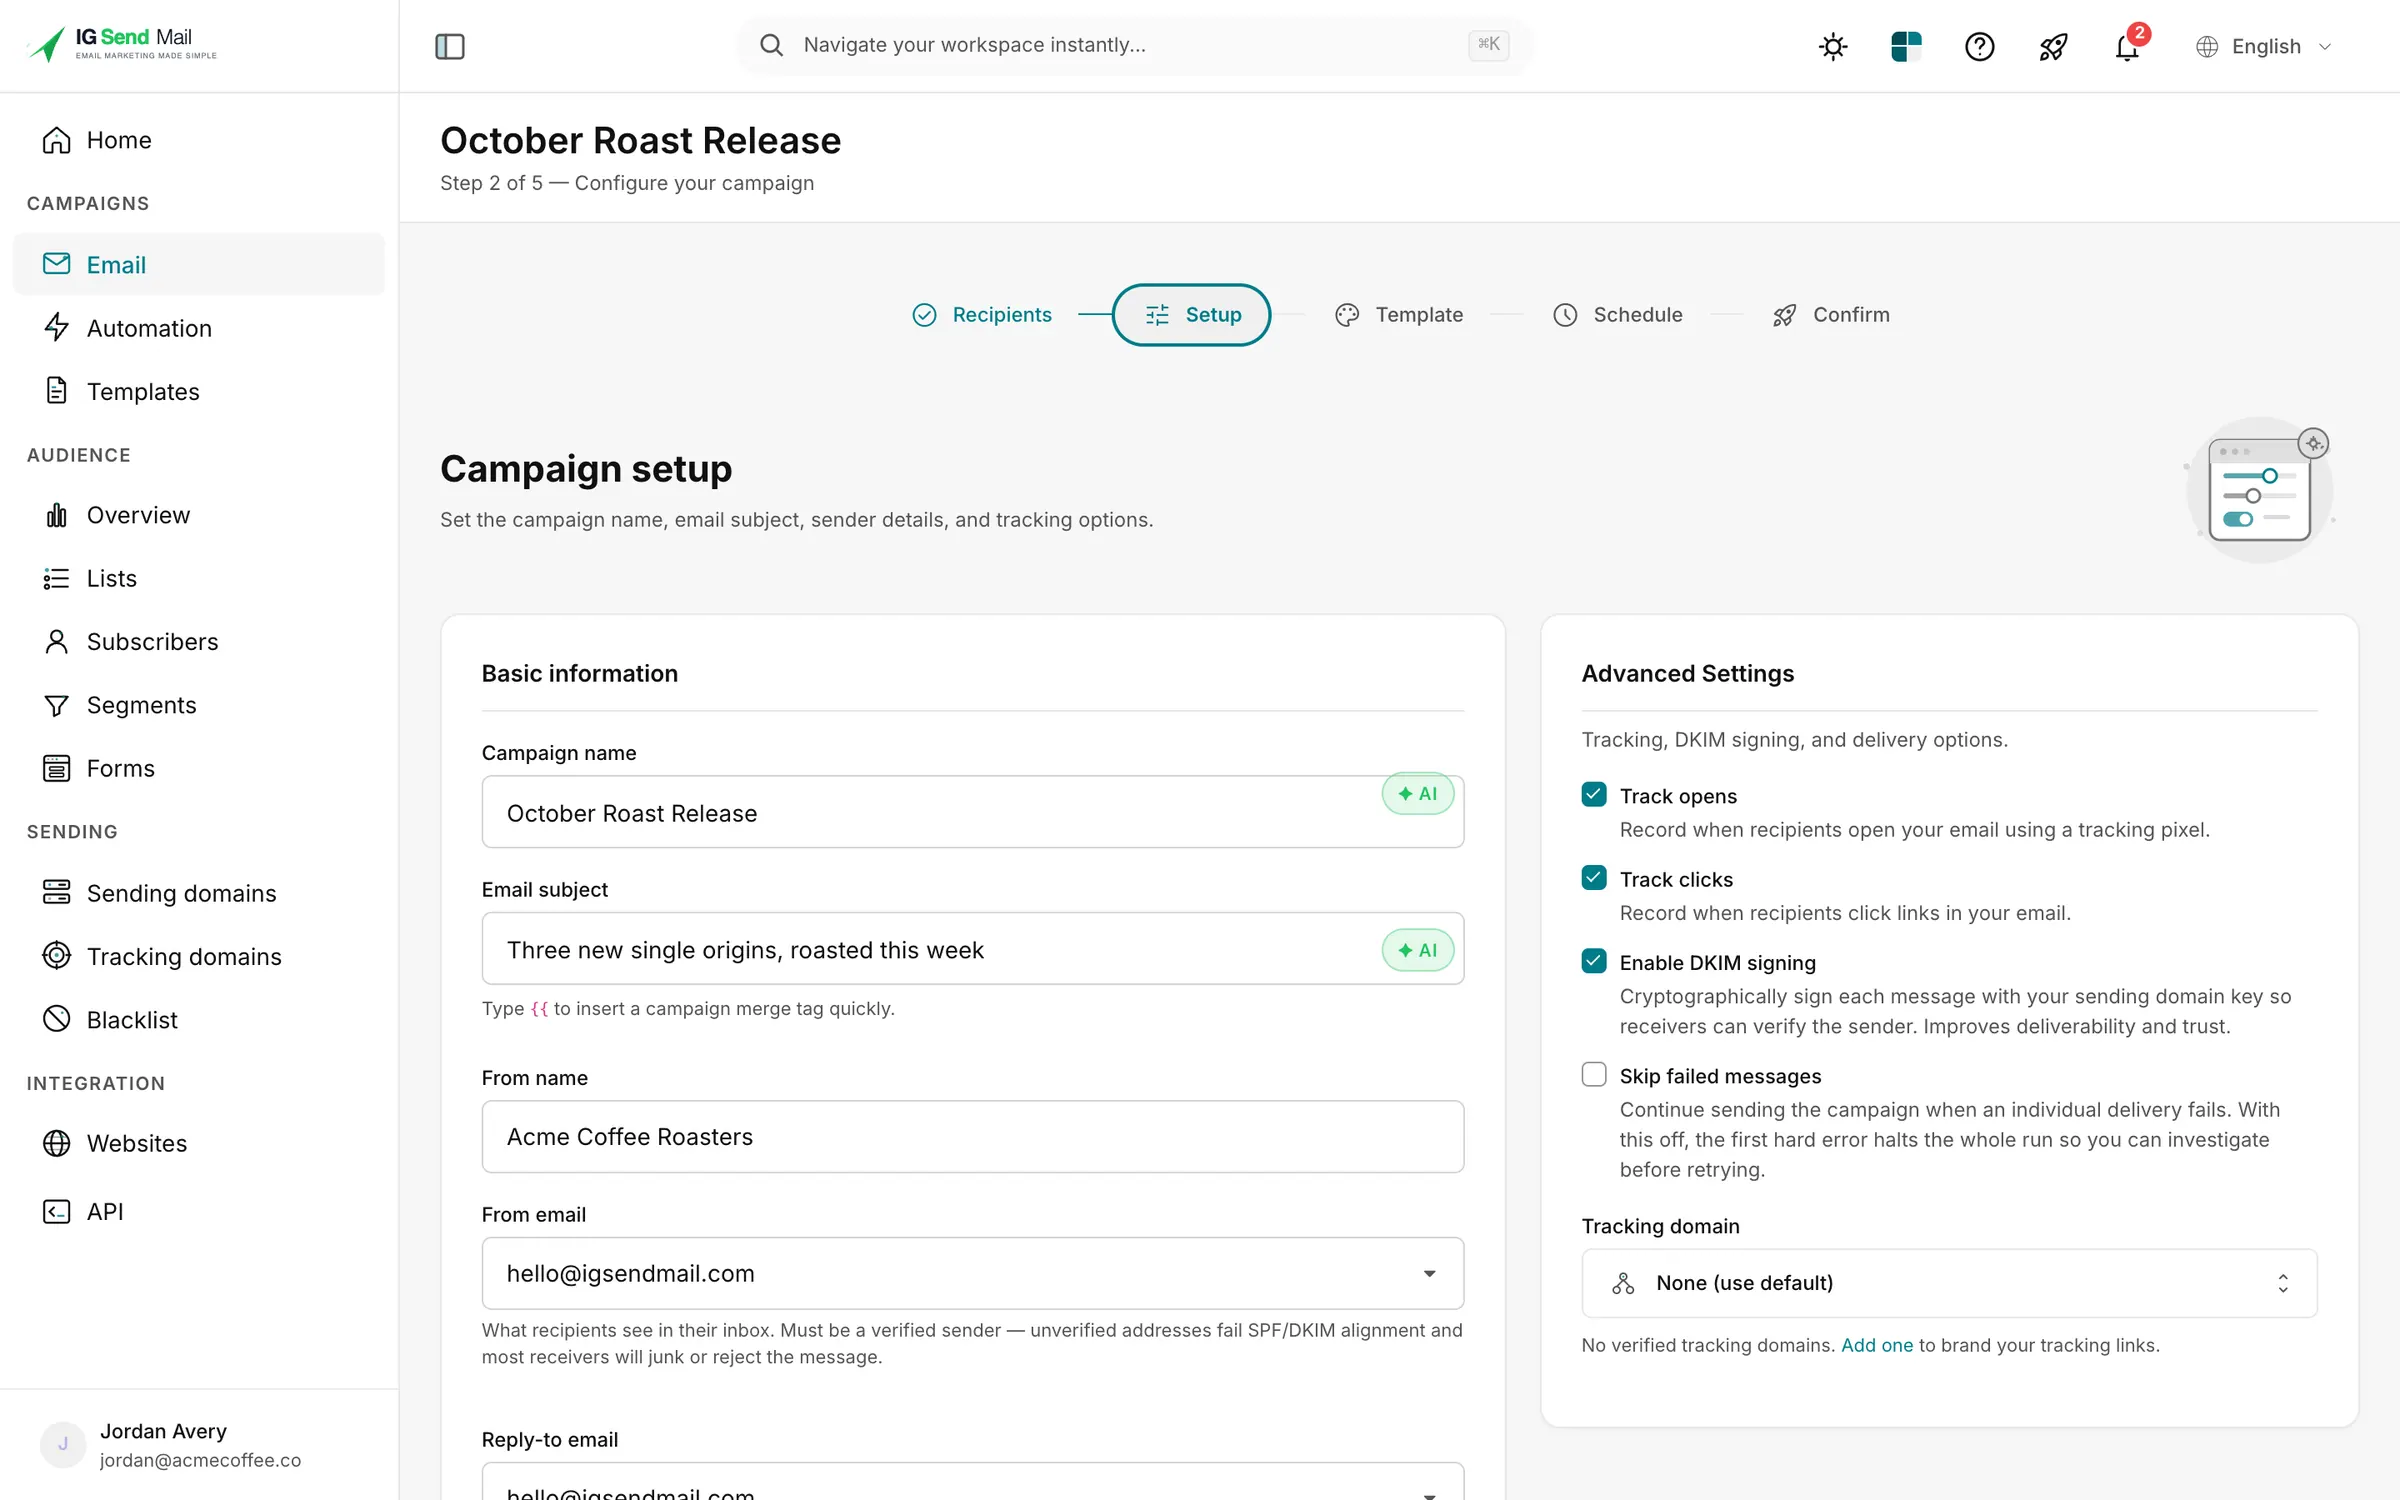
Task: Jump to the Schedule step
Action: pos(1618,315)
